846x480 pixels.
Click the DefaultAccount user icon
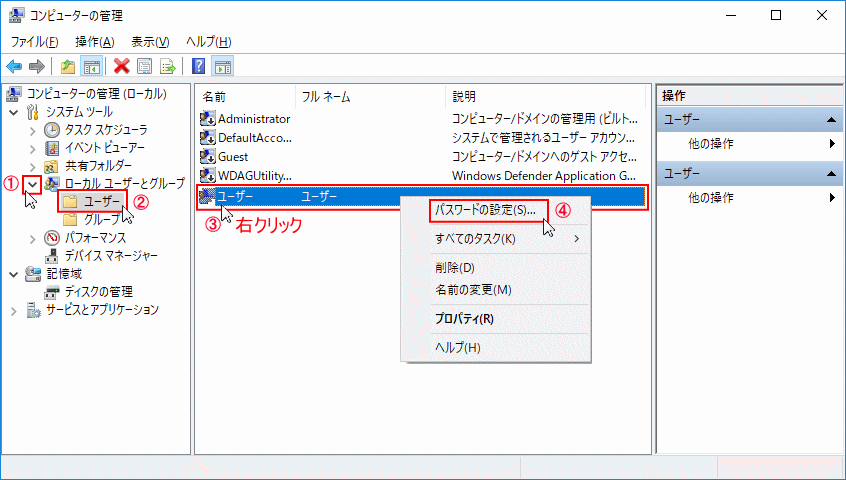tap(208, 138)
